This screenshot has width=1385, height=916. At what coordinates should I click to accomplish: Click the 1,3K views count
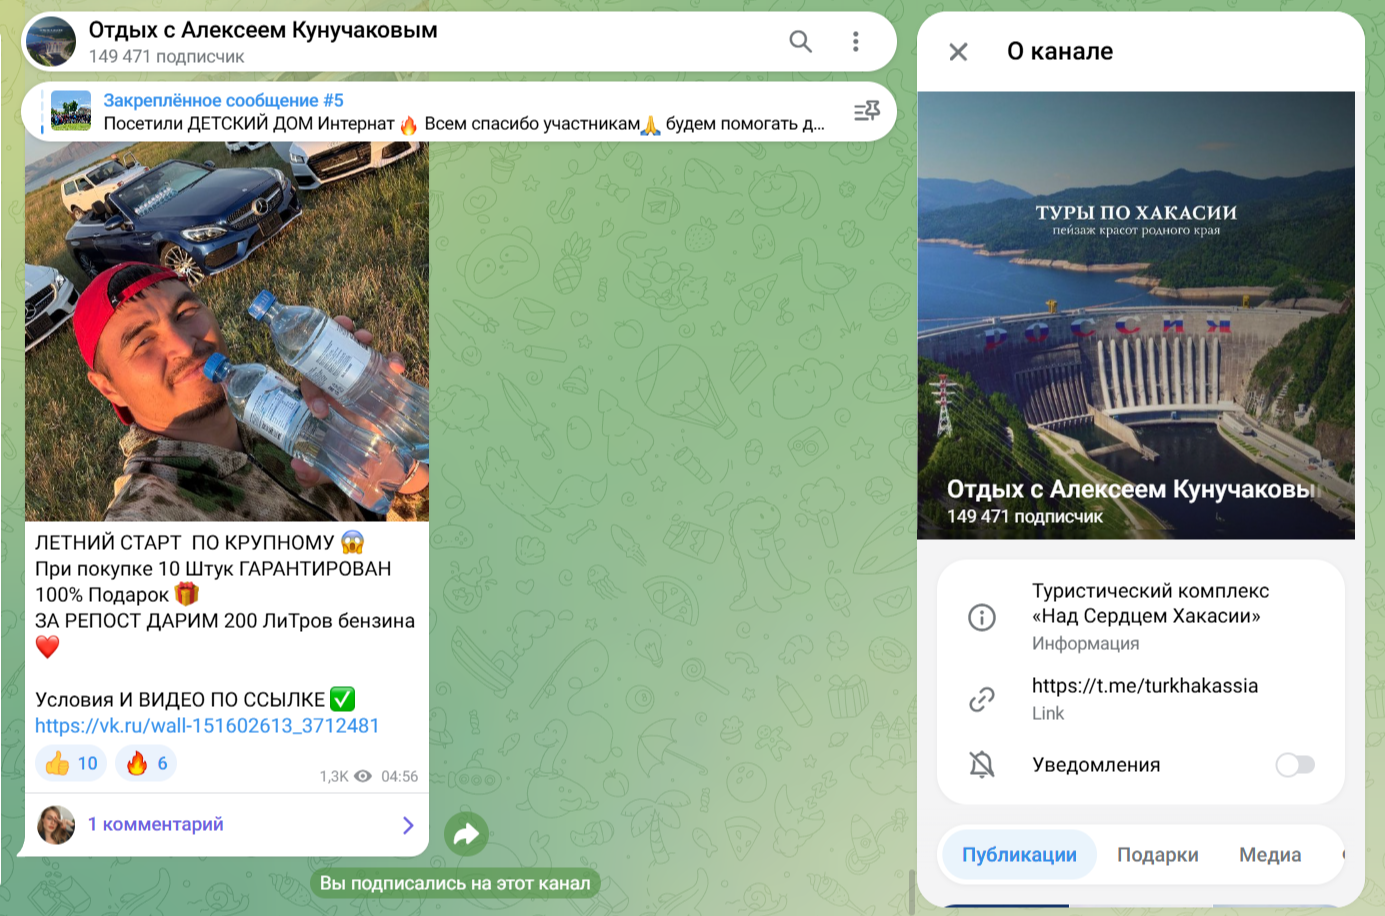[x=334, y=776]
